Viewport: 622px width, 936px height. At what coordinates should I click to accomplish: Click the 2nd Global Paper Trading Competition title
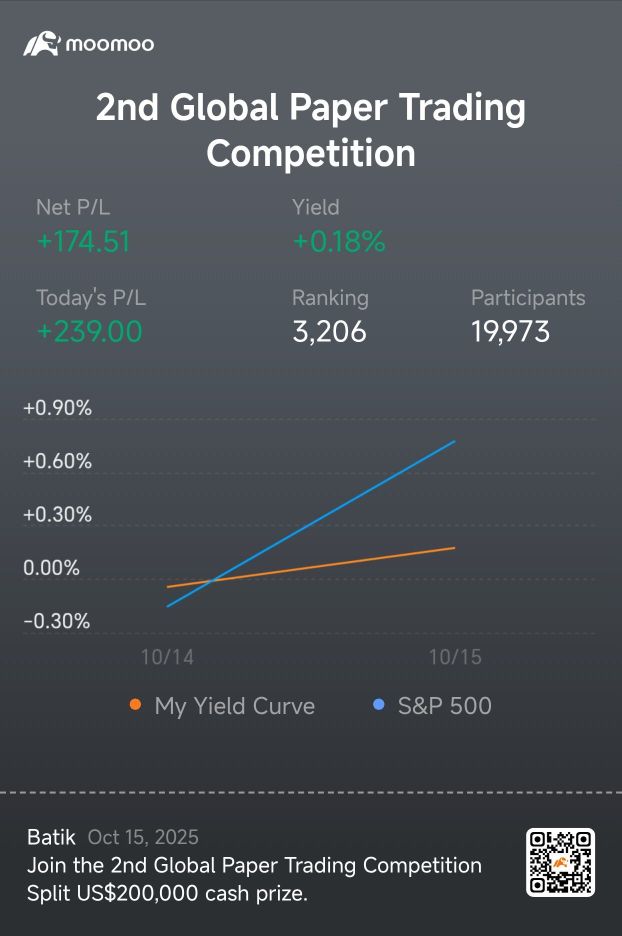point(311,130)
